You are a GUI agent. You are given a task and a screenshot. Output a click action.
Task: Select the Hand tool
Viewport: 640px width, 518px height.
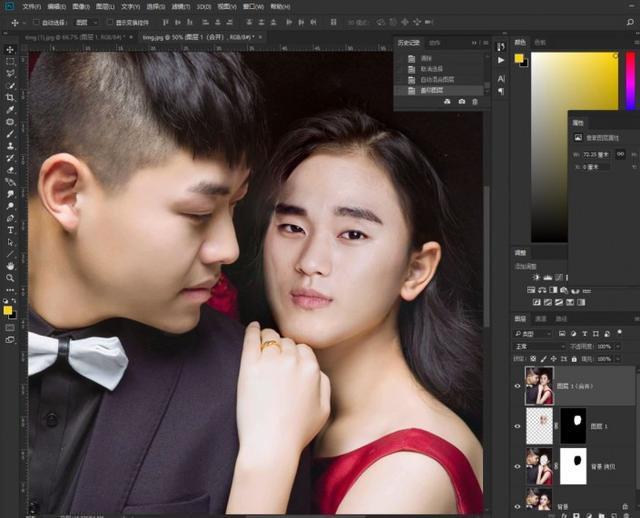(x=10, y=266)
